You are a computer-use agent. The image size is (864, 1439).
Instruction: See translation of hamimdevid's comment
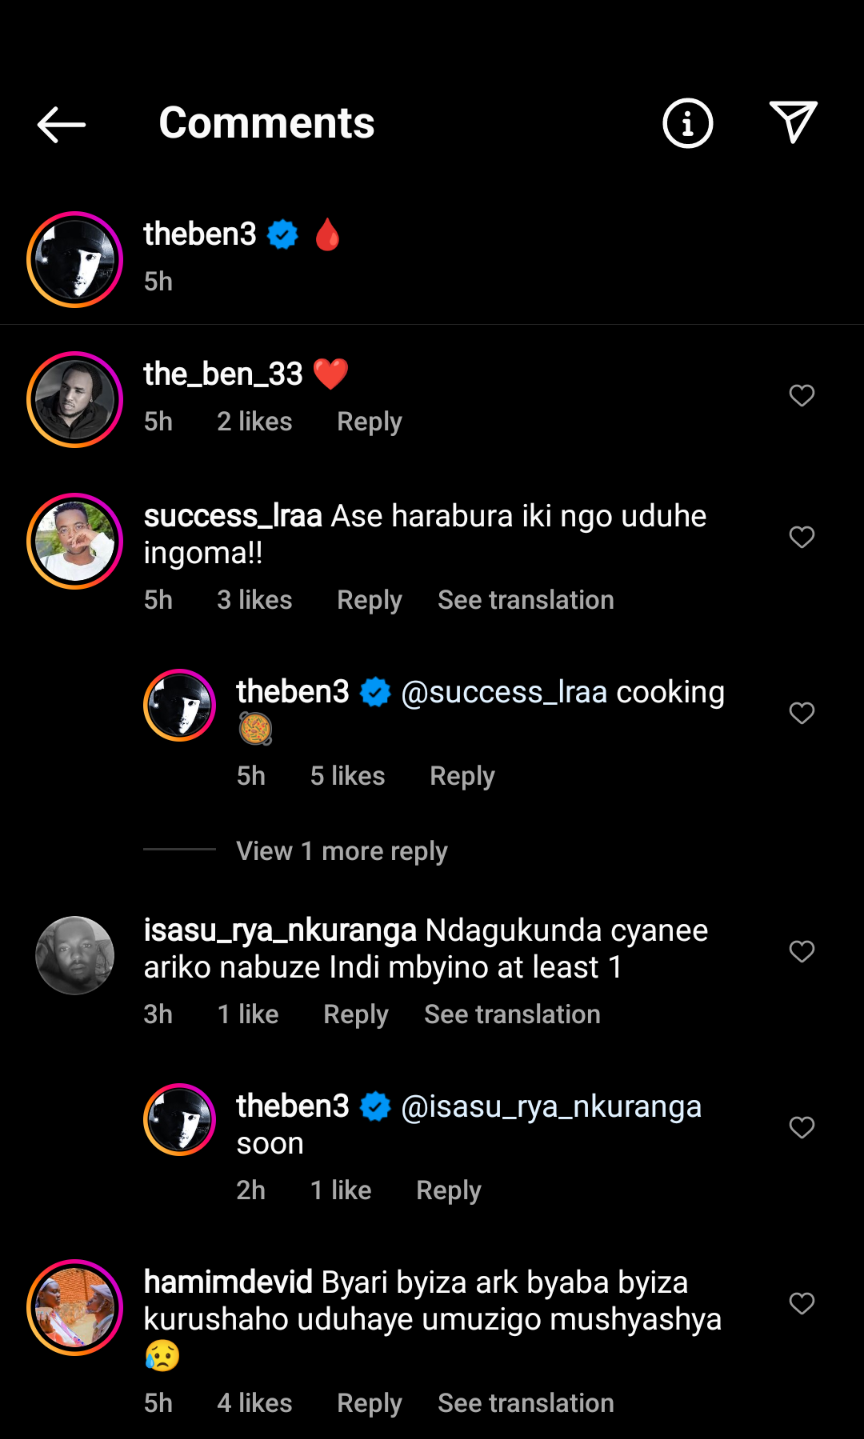525,1403
